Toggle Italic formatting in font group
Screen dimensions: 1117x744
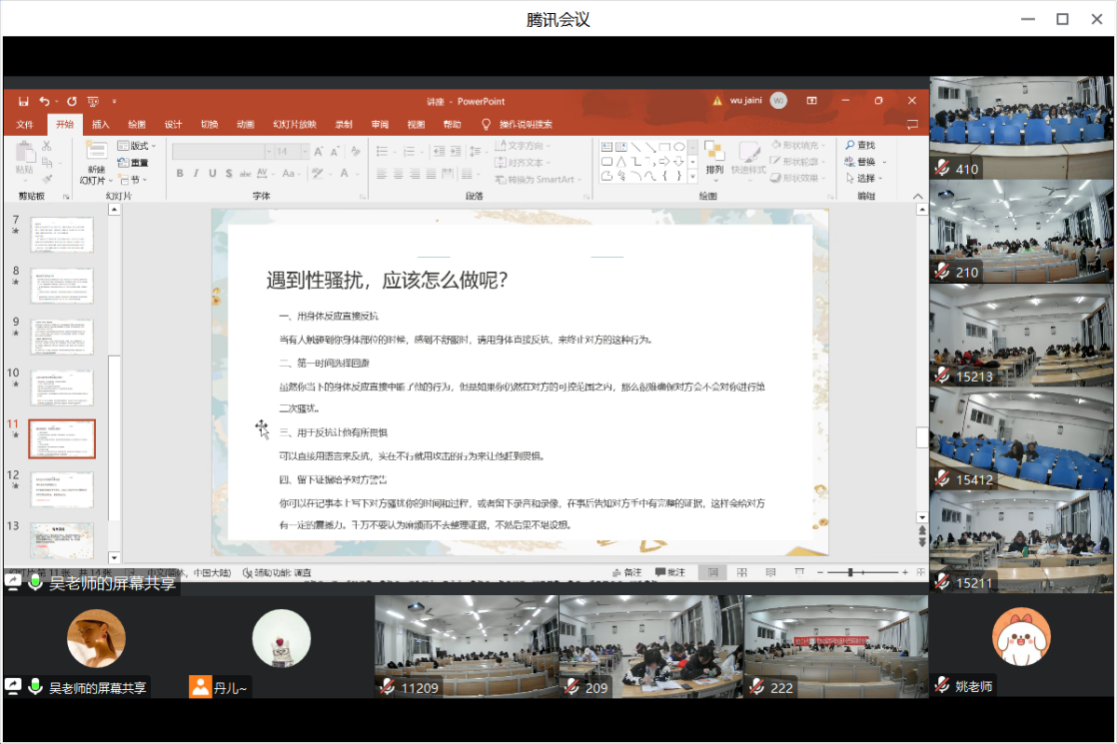click(197, 173)
